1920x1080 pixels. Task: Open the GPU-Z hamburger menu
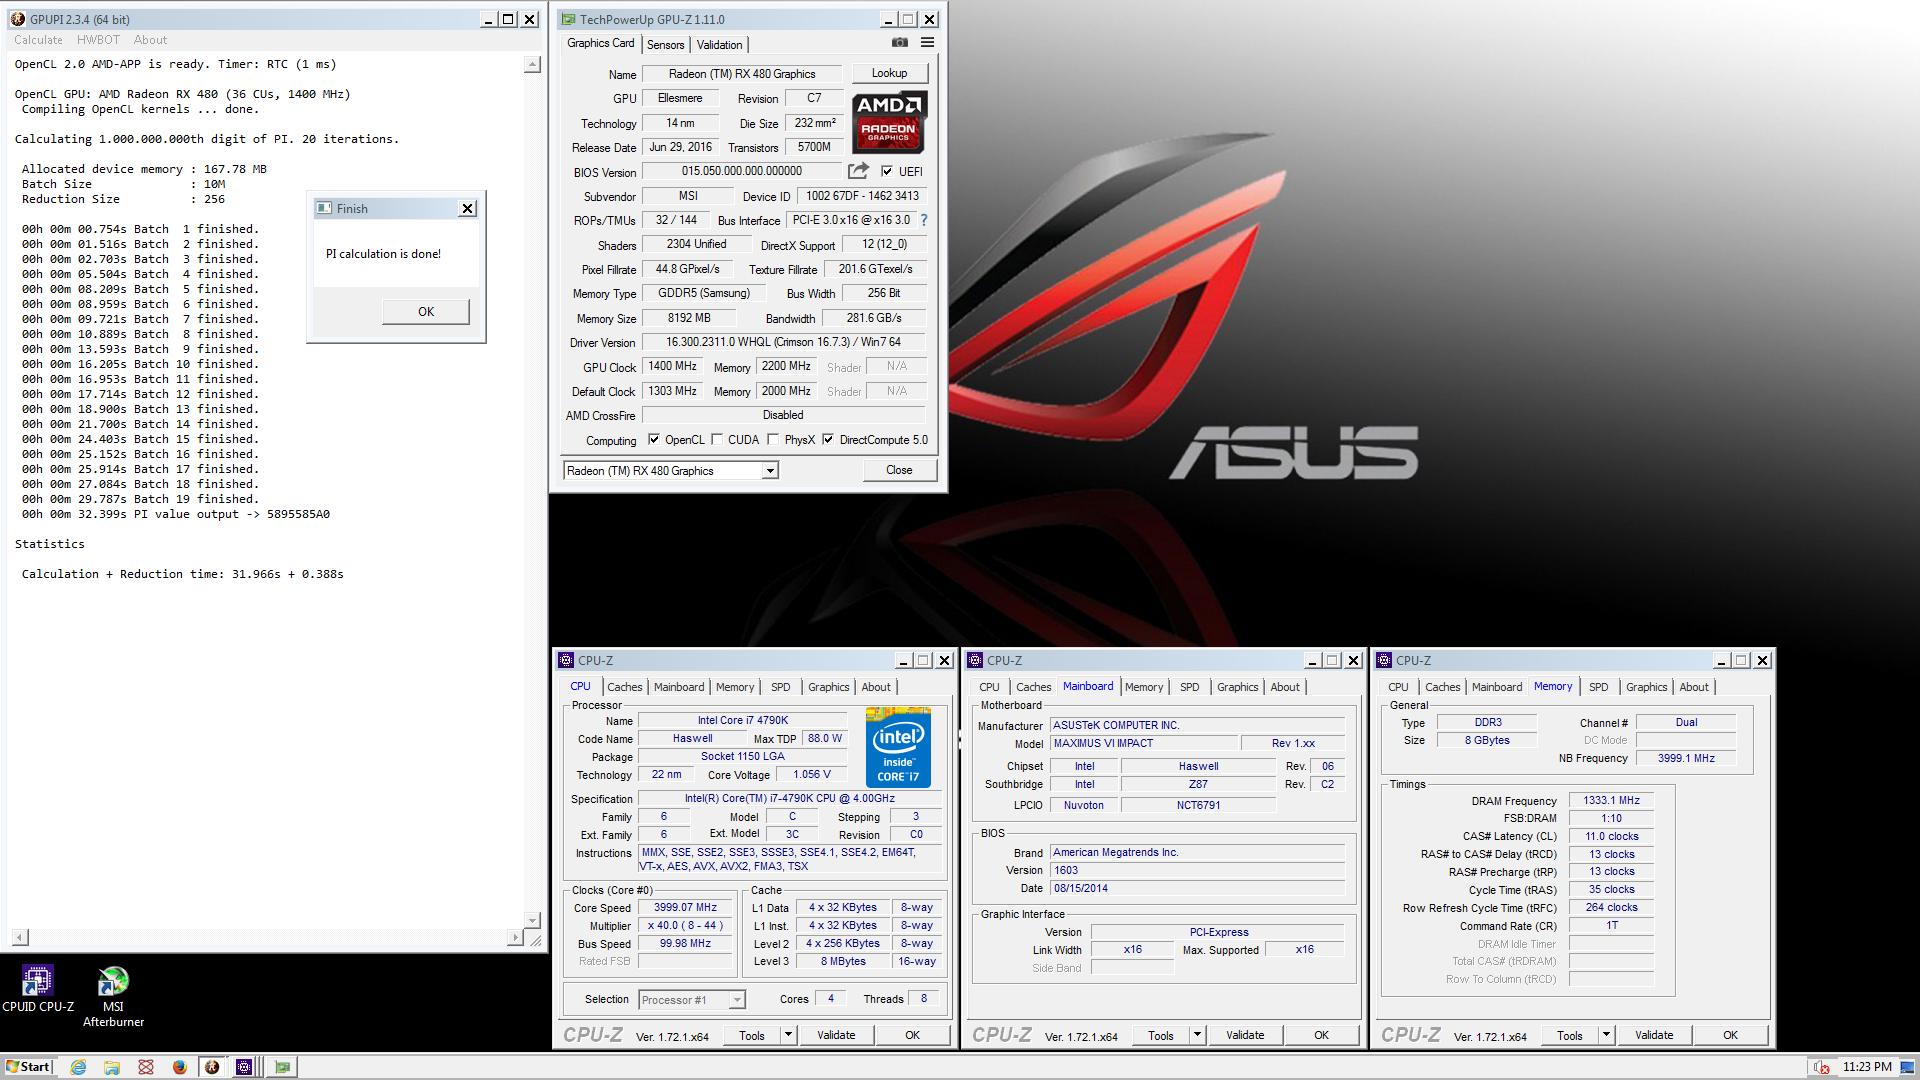point(927,43)
